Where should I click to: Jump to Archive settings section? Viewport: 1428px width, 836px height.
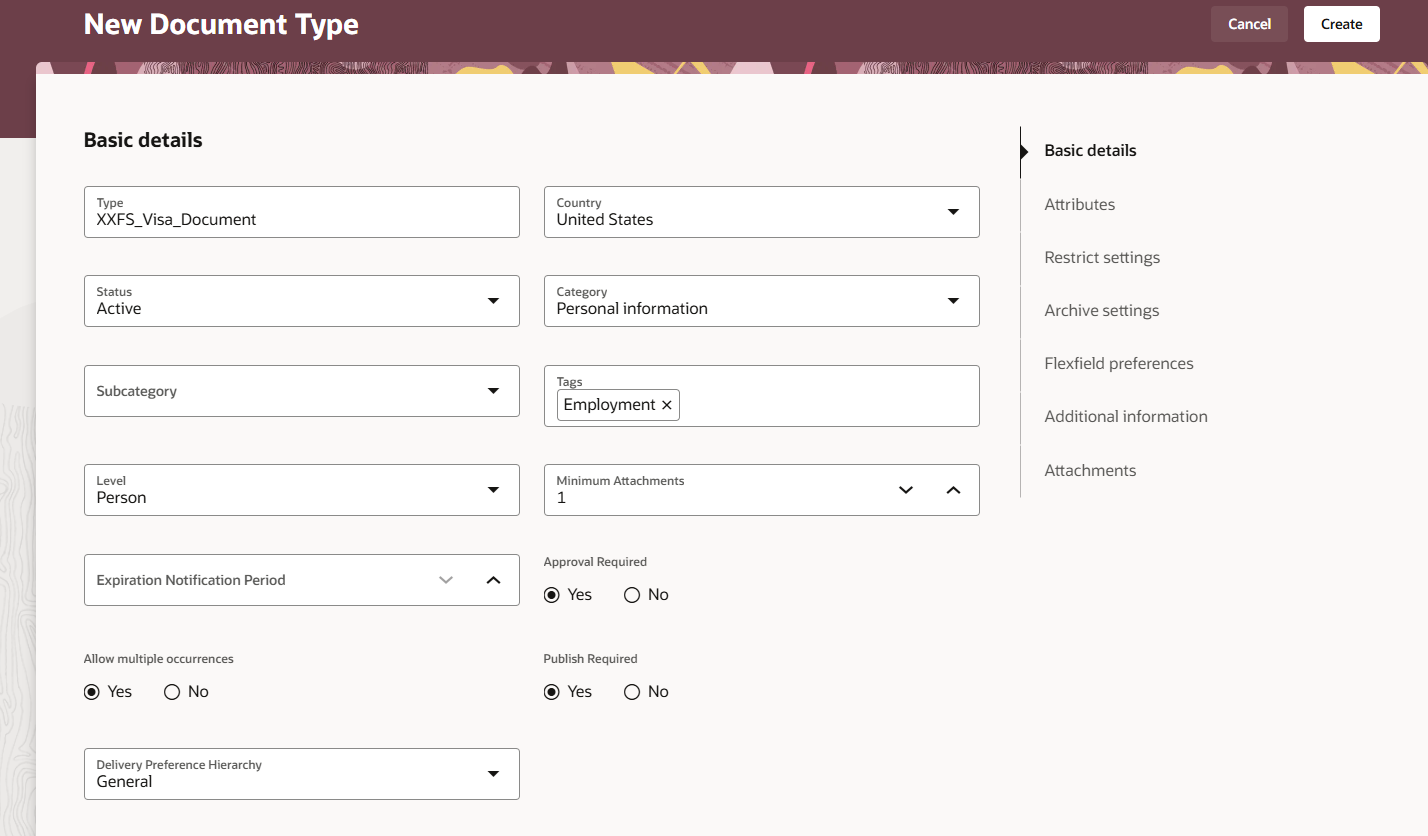click(1101, 310)
